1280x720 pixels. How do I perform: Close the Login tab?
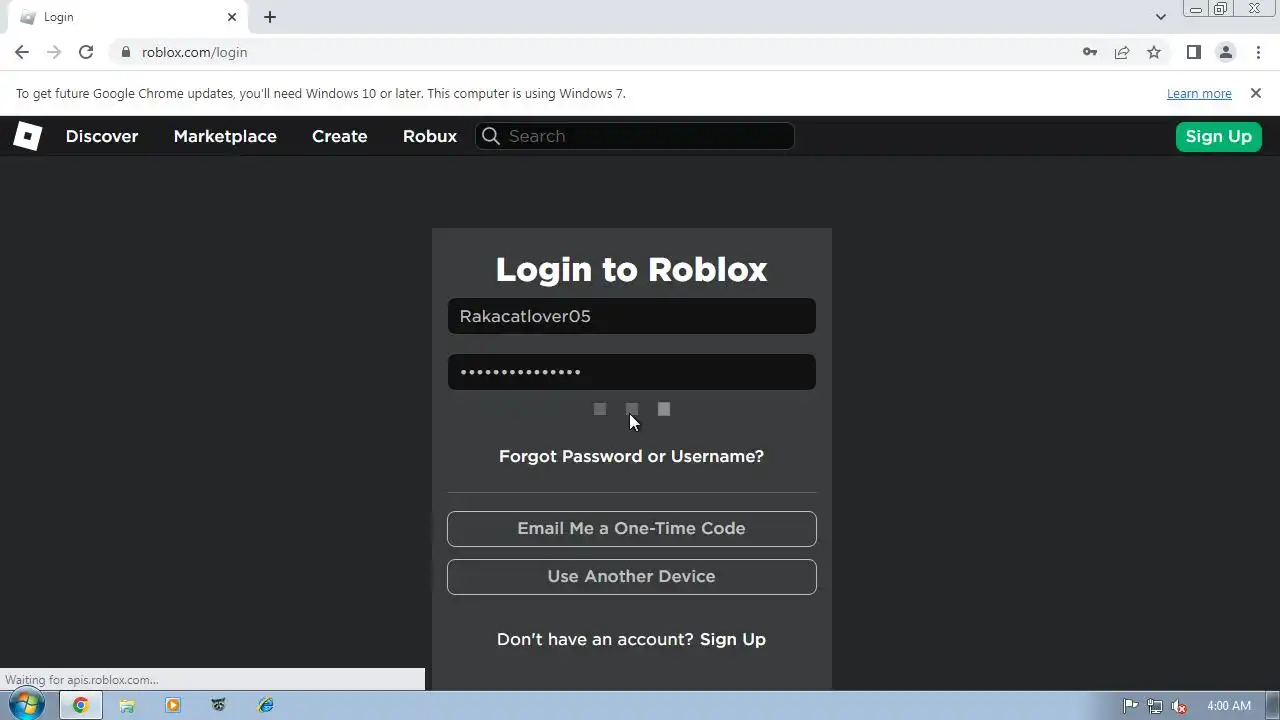[232, 17]
